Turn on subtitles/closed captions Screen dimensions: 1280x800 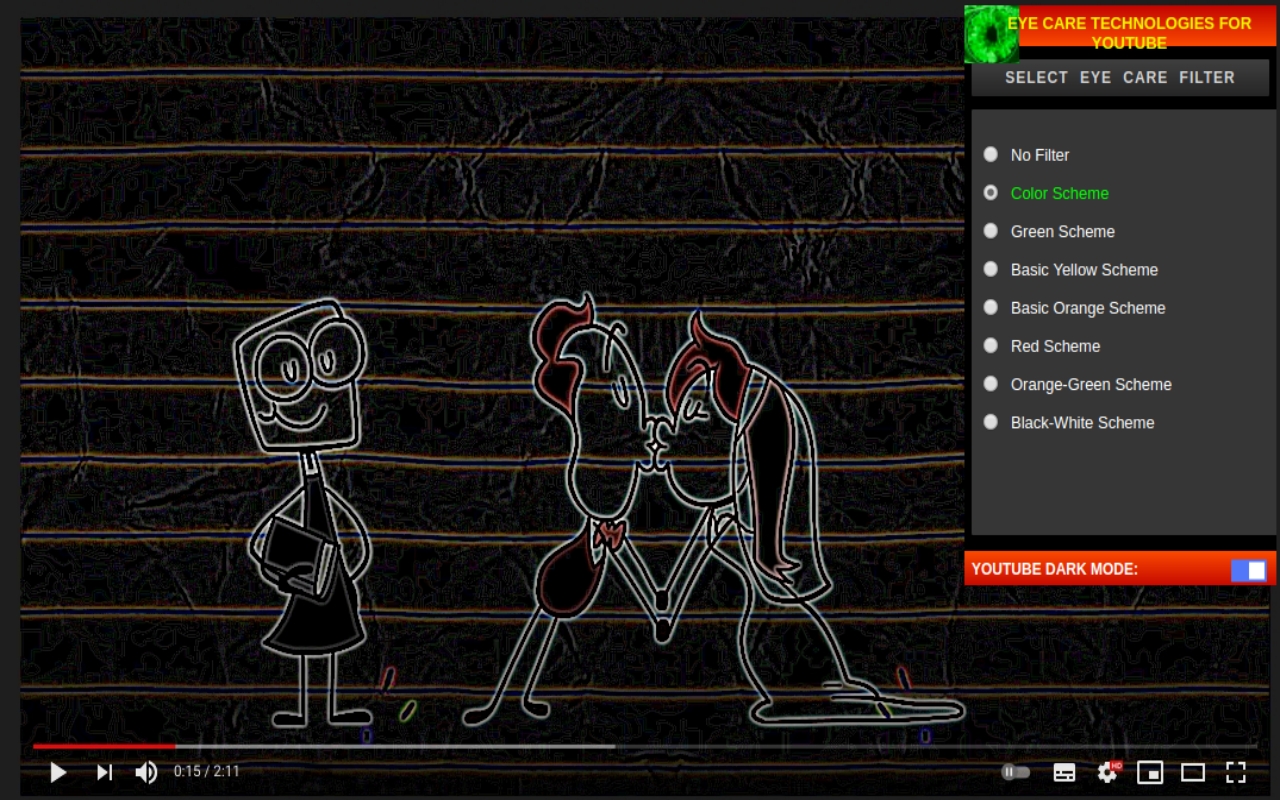pyautogui.click(x=1064, y=772)
